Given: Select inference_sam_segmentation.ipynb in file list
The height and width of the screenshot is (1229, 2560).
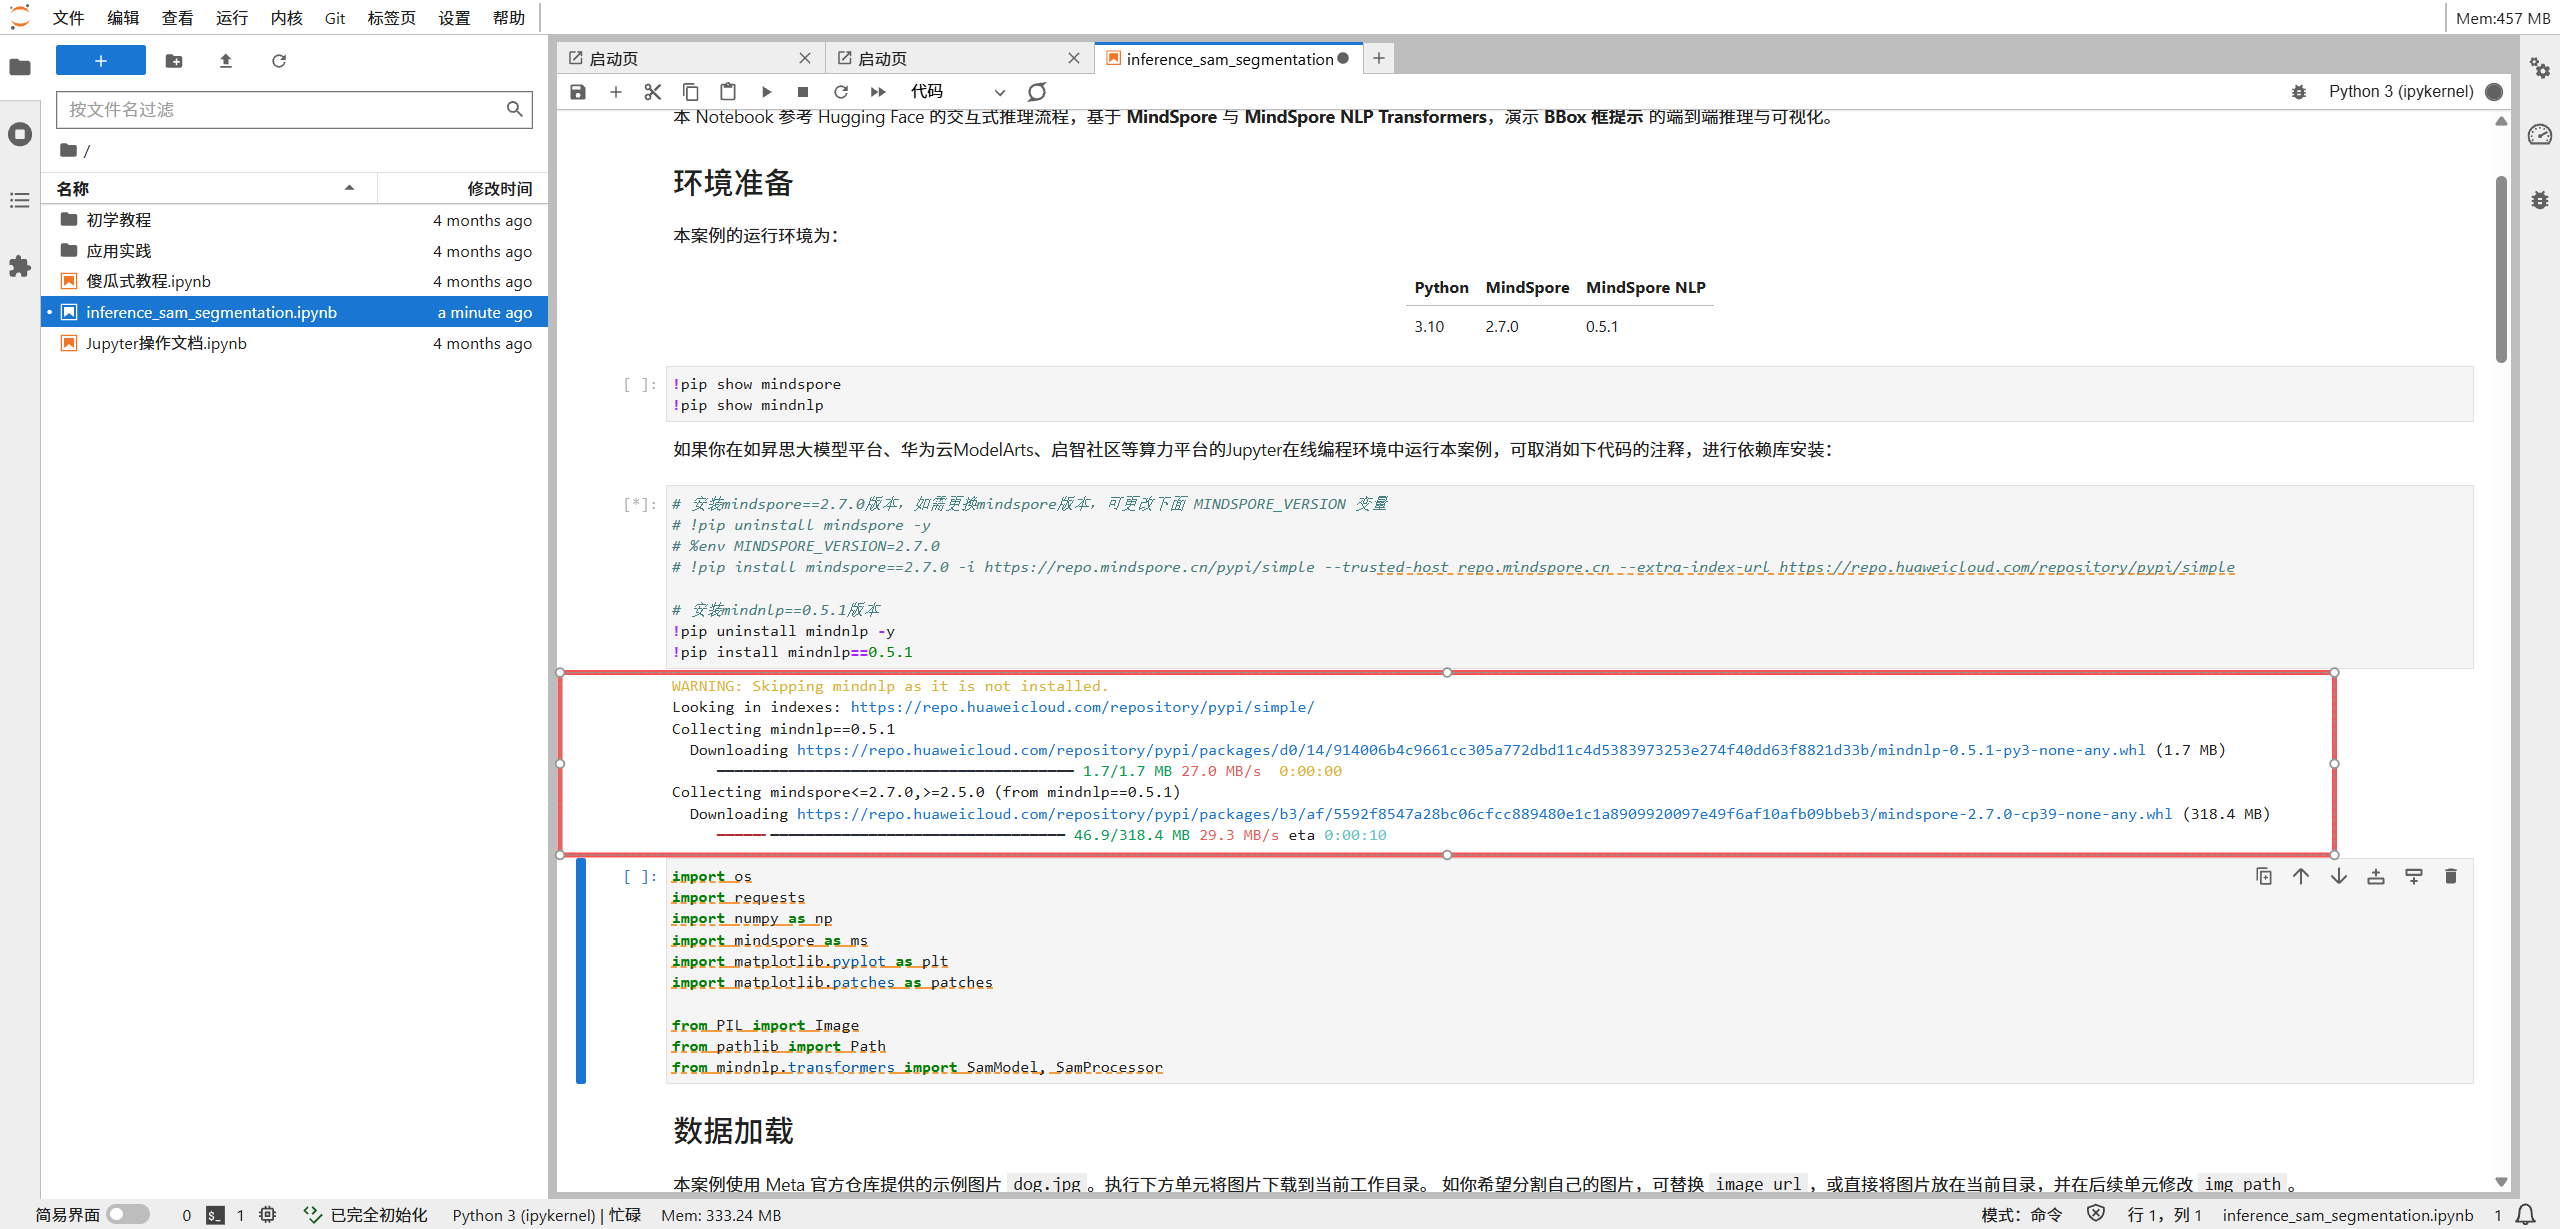Looking at the screenshot, I should 294,313.
